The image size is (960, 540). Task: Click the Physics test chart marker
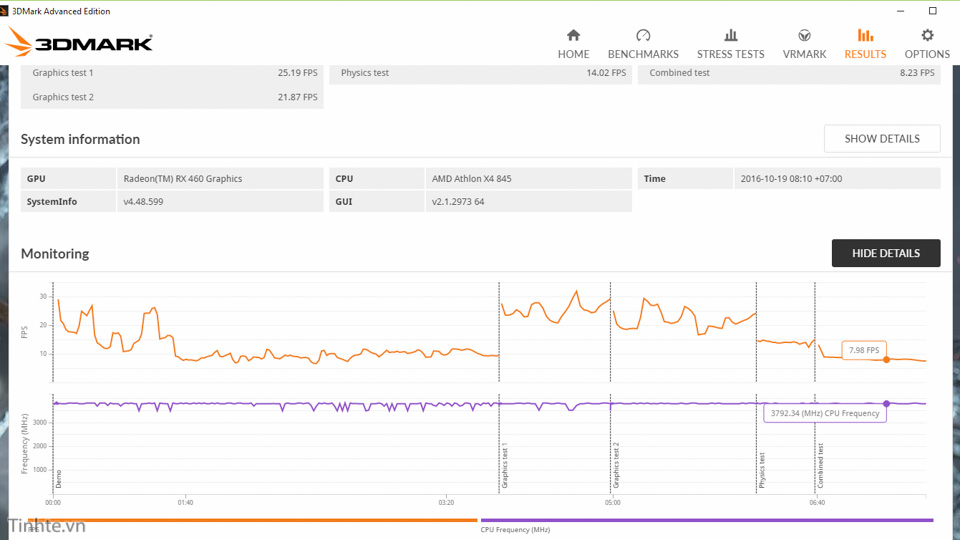(x=762, y=470)
